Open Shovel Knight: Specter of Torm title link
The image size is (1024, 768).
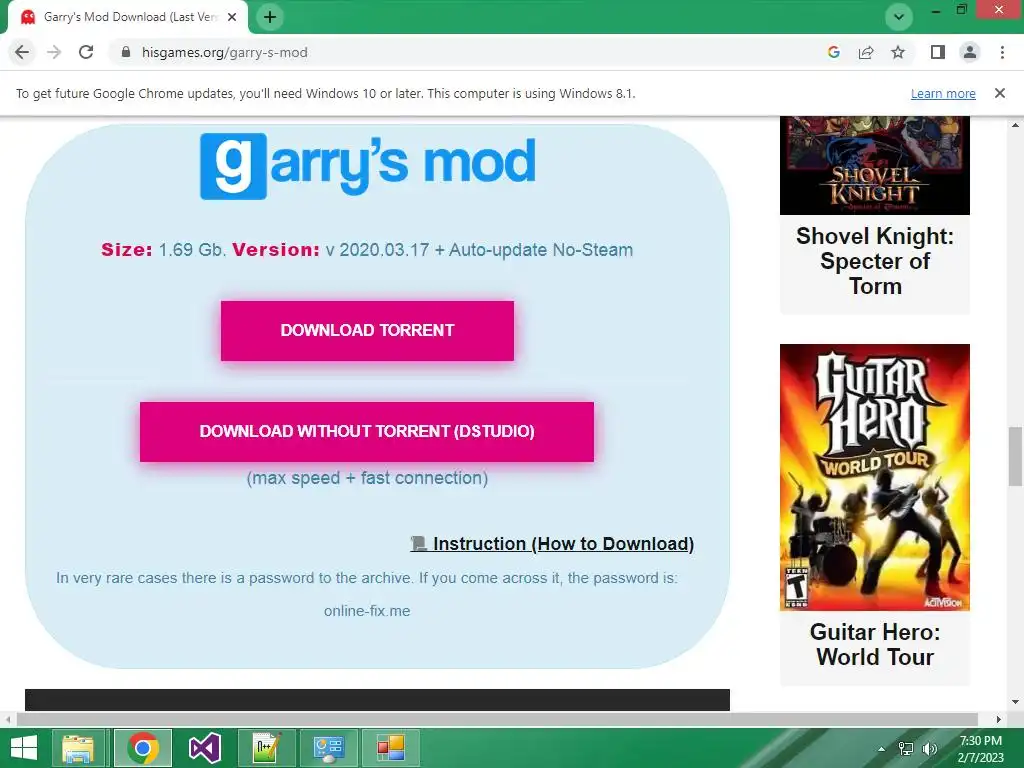(874, 261)
